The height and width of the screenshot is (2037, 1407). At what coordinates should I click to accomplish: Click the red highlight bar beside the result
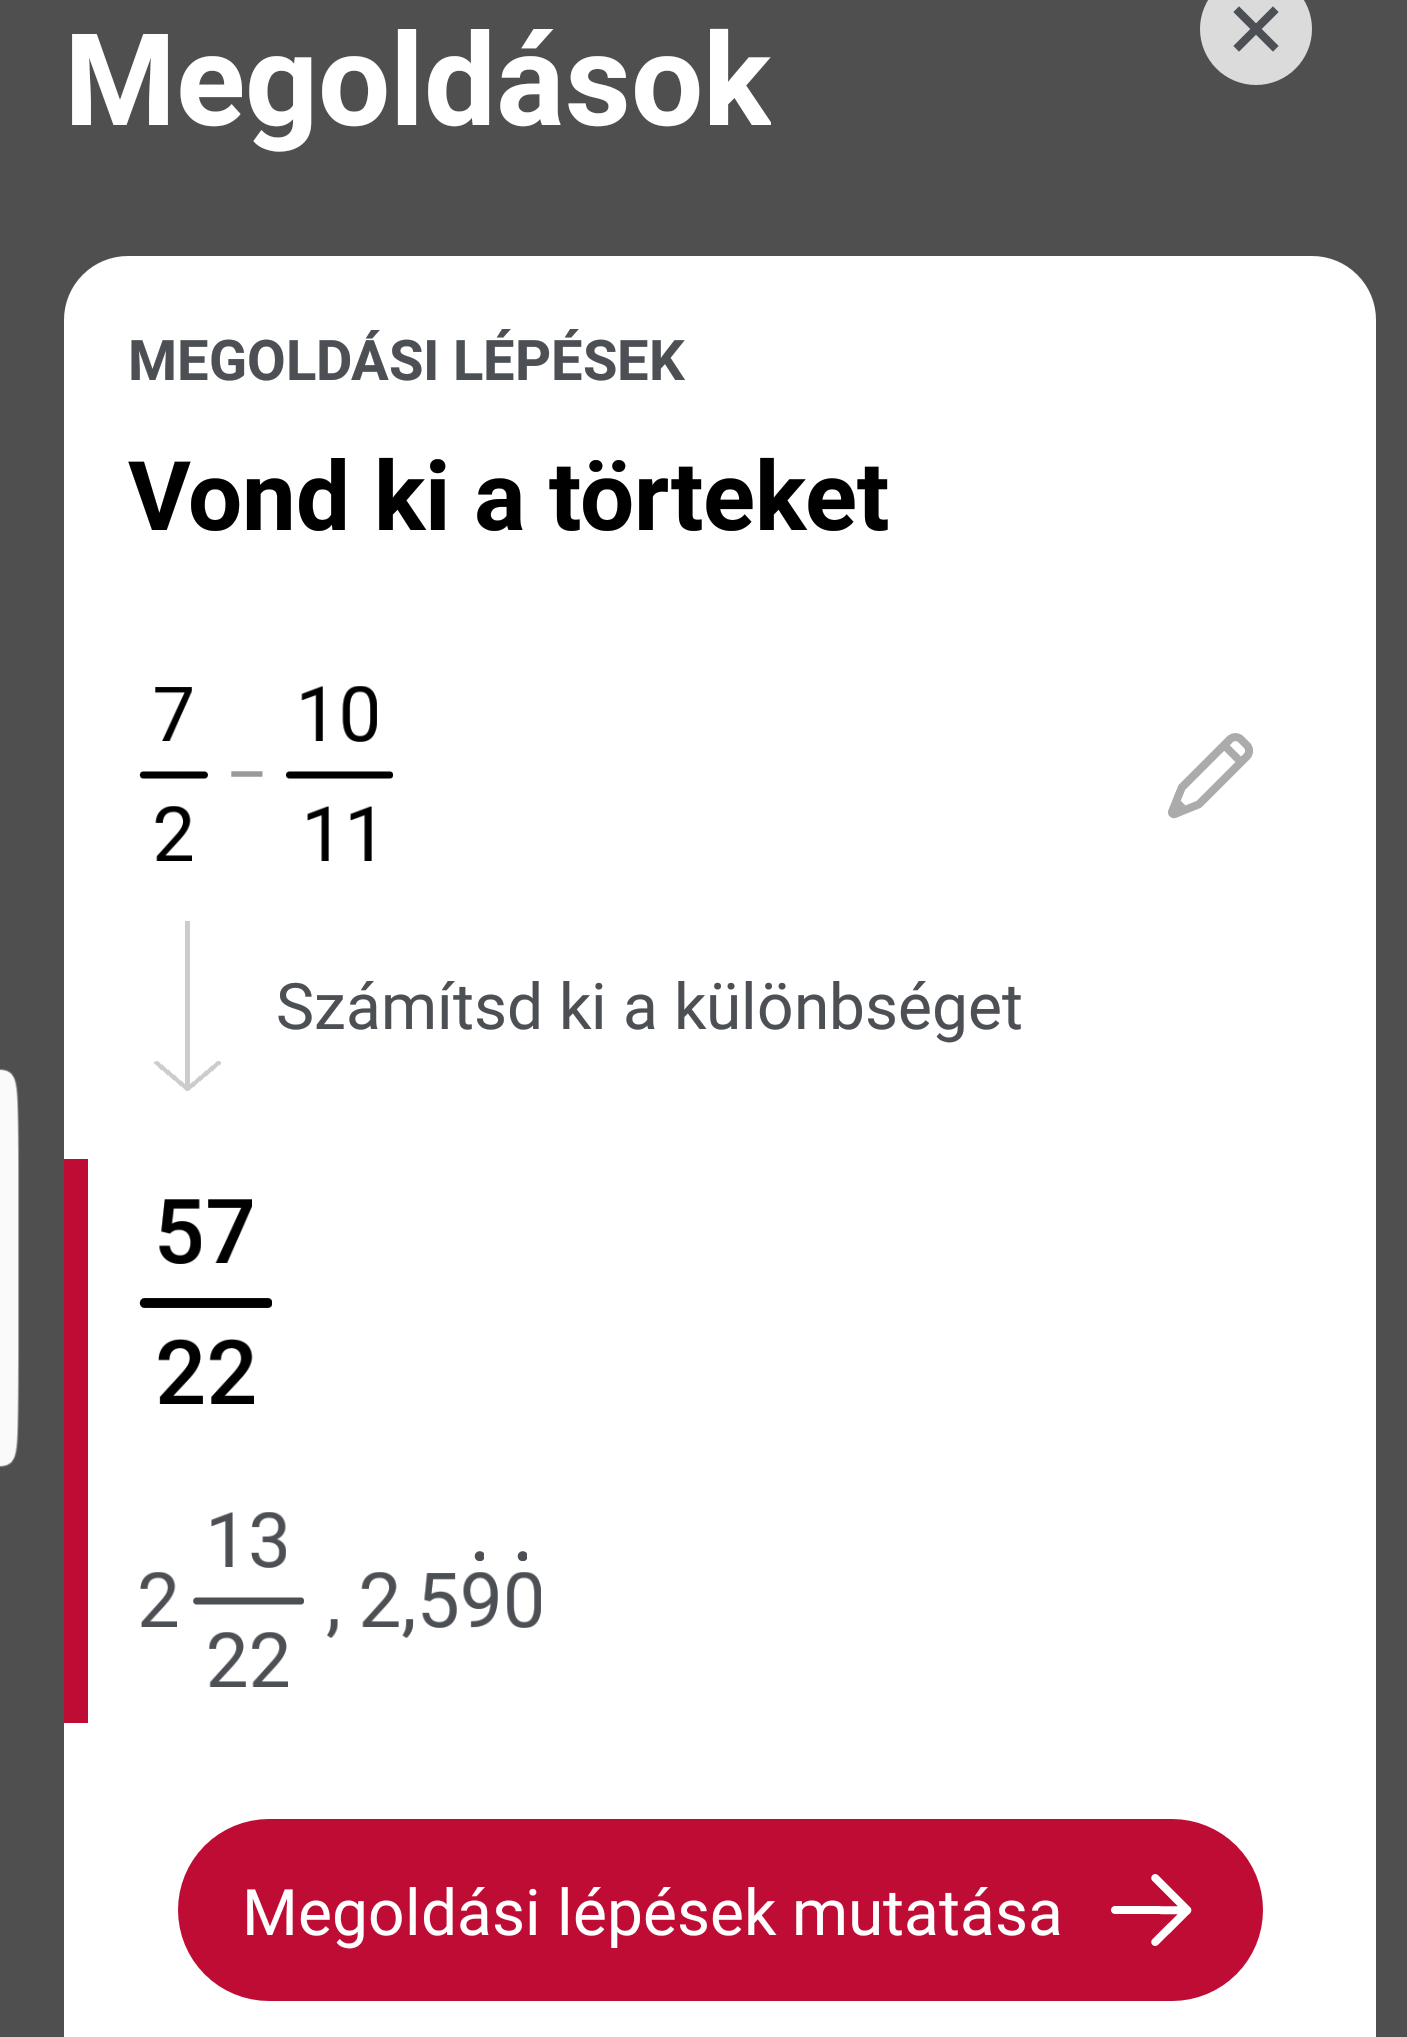pyautogui.click(x=76, y=1440)
